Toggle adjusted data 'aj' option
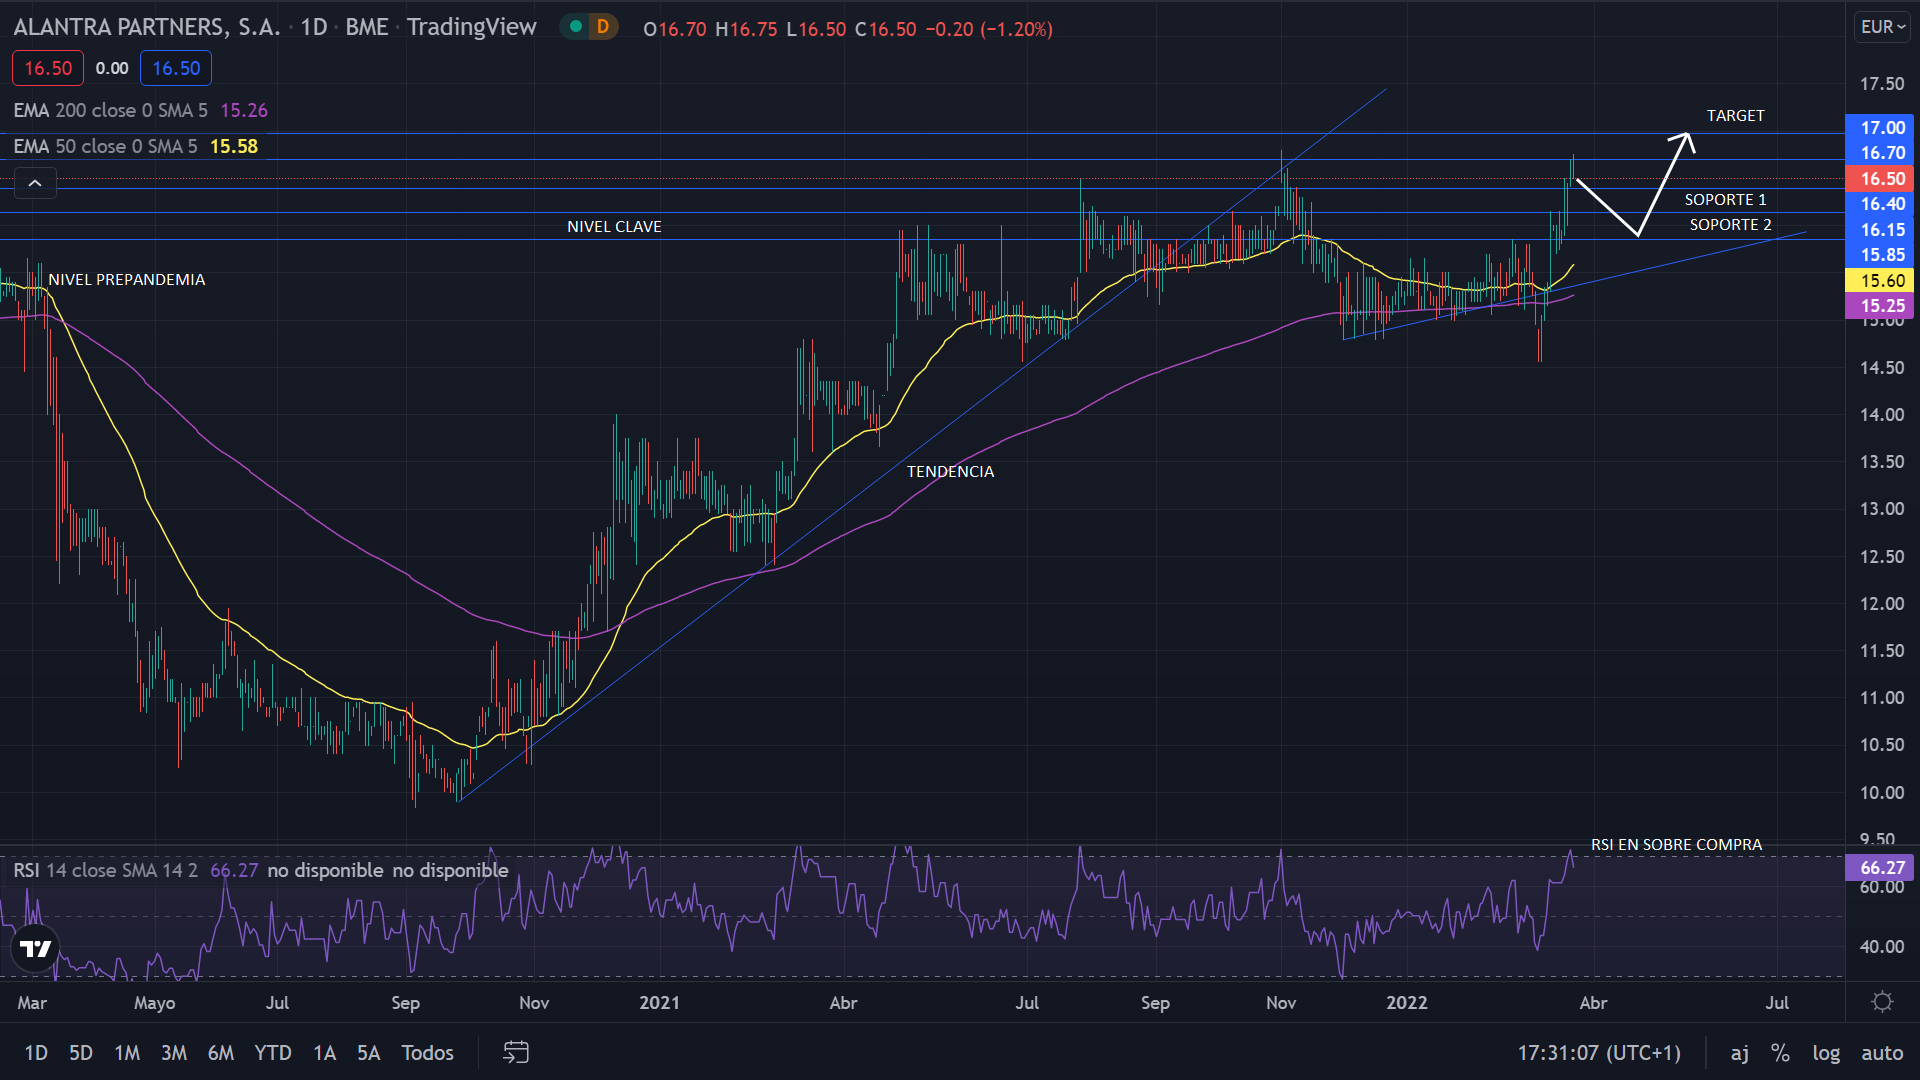Screen dimensions: 1920x1080 pyautogui.click(x=1740, y=1052)
